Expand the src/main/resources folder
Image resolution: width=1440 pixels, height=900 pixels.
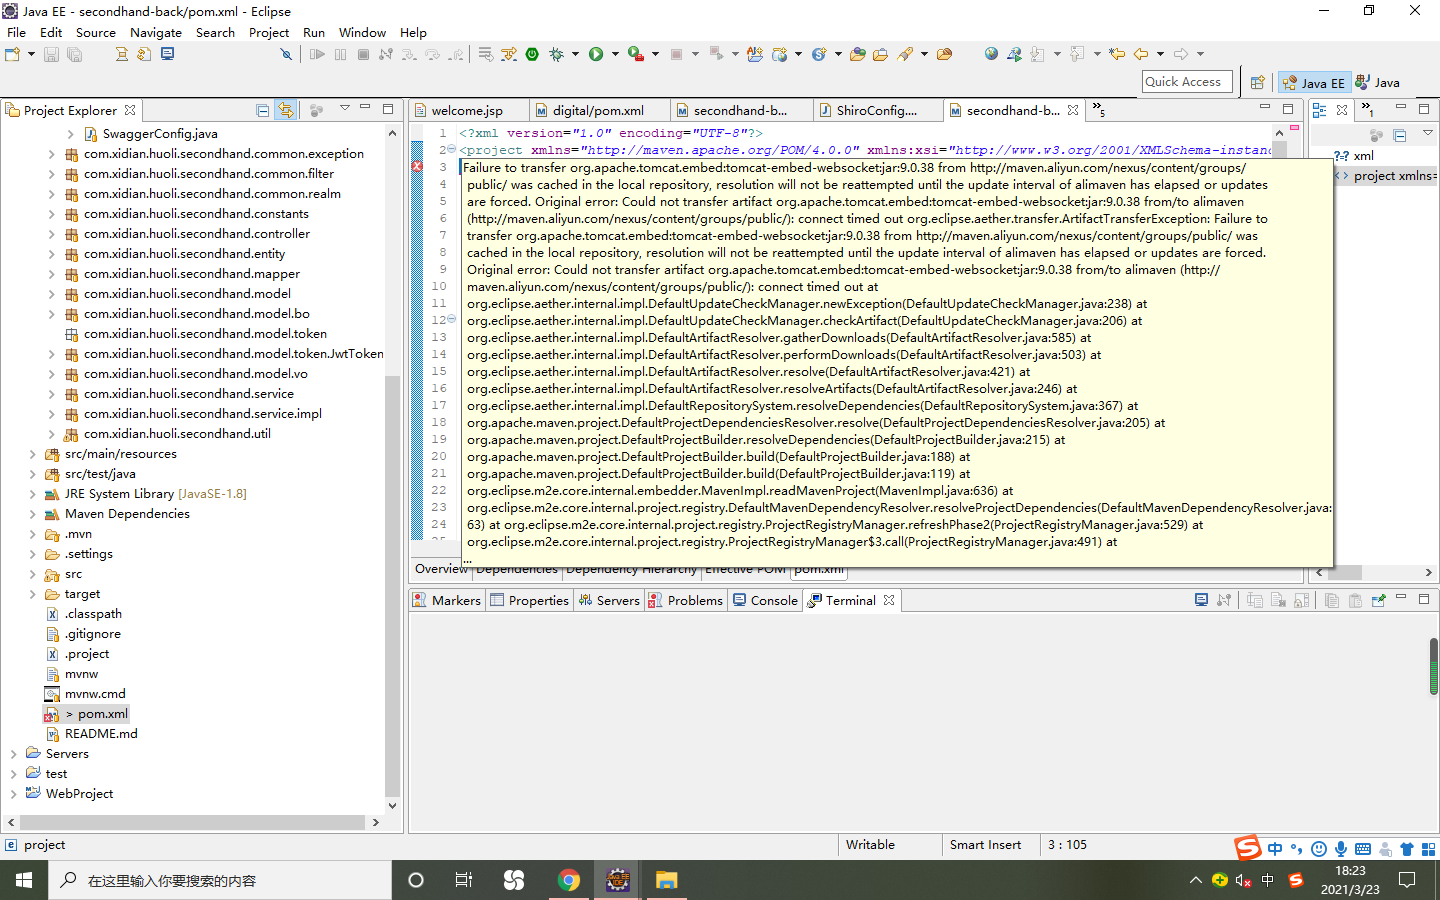(32, 453)
